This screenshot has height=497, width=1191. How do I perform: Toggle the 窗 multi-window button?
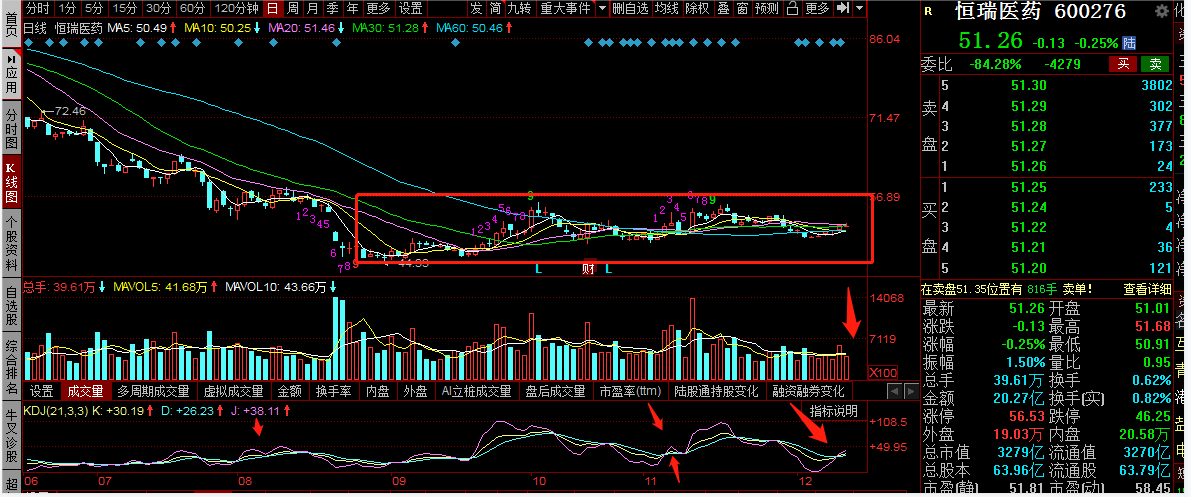(743, 8)
